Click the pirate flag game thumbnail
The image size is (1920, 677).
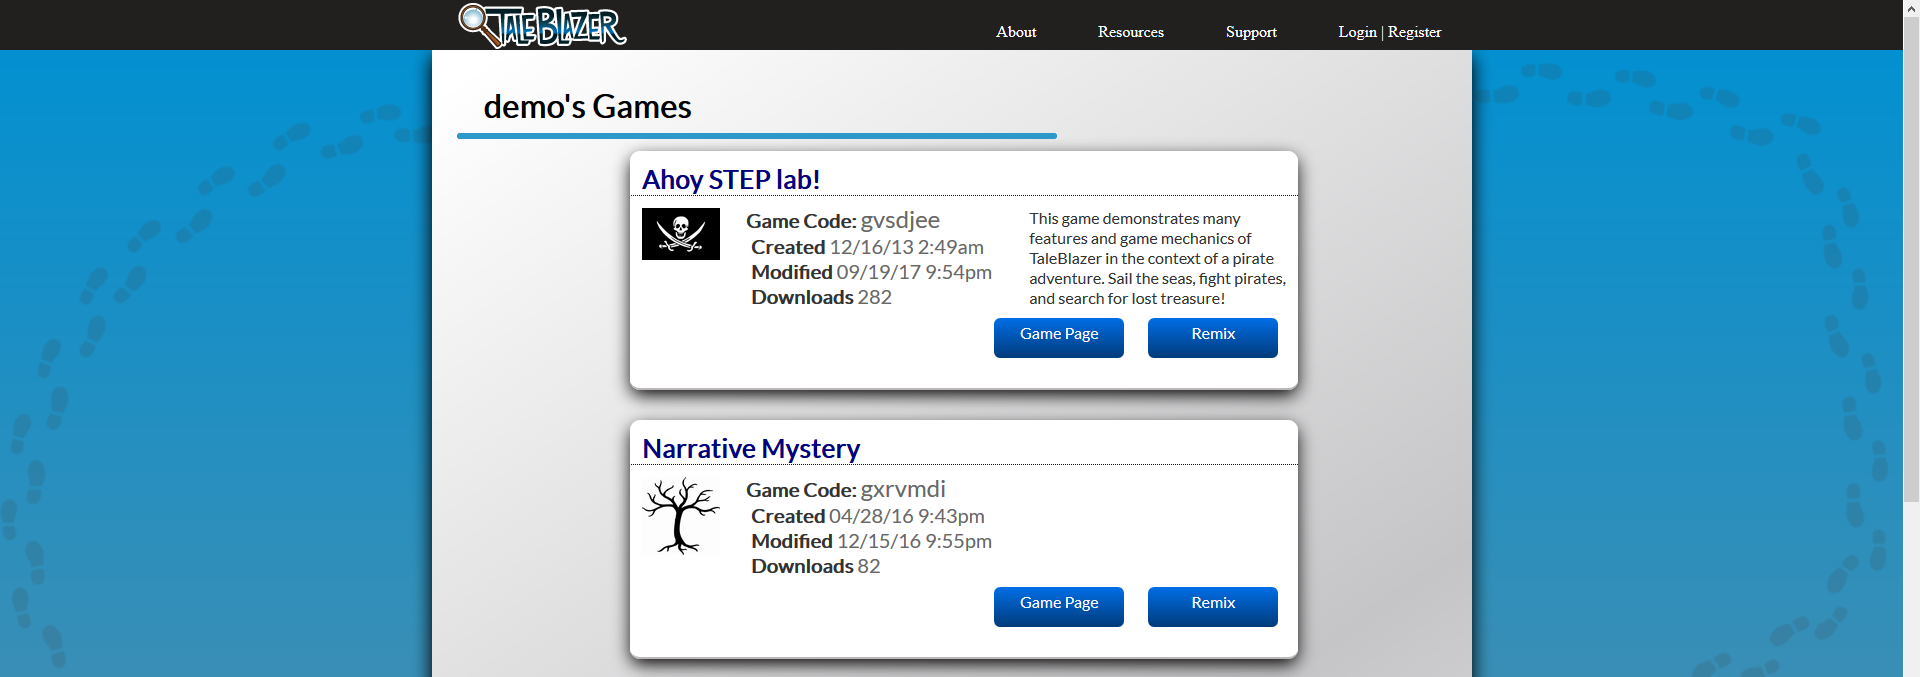click(681, 234)
